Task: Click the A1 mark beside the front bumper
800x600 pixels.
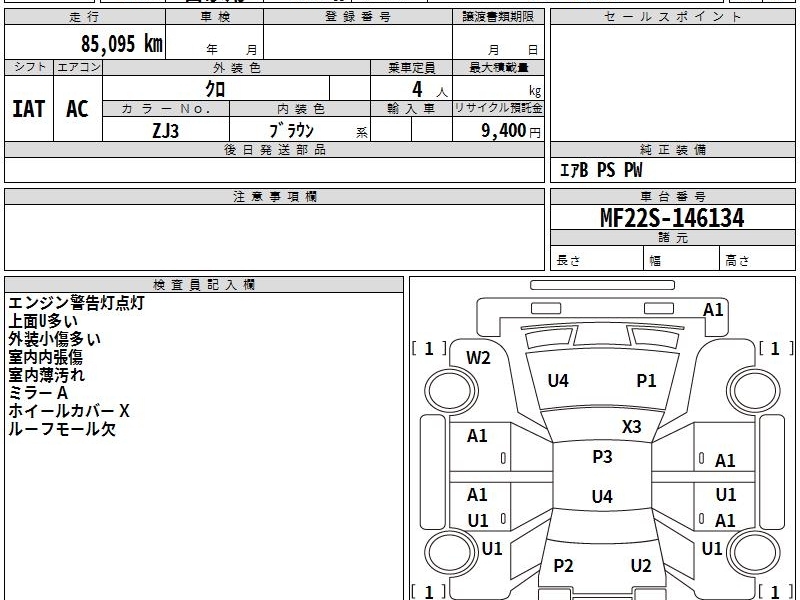Action: 713,310
